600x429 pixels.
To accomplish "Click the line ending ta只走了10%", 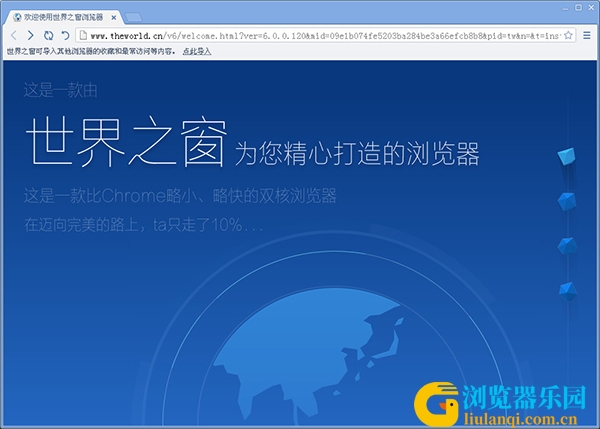I will pos(143,225).
